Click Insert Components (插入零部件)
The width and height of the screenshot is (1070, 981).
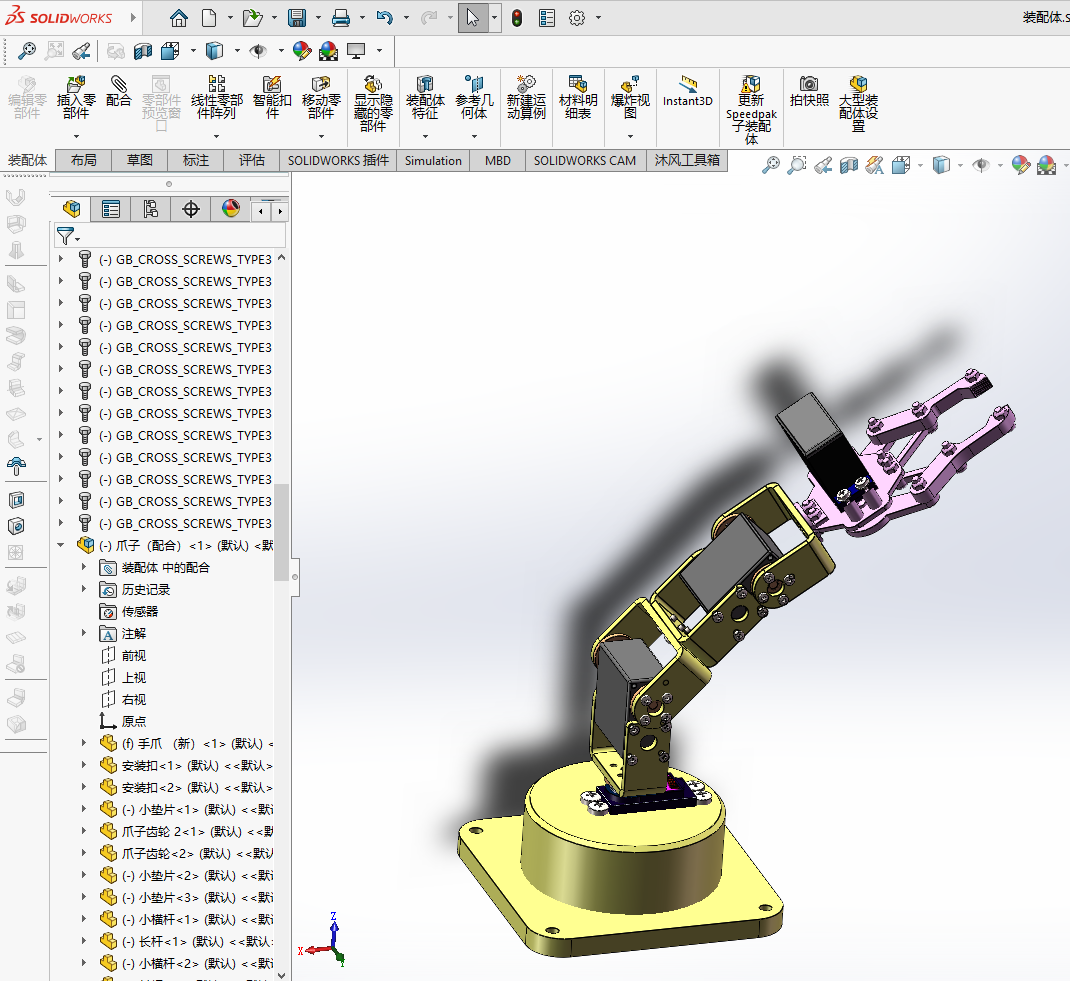(x=76, y=99)
